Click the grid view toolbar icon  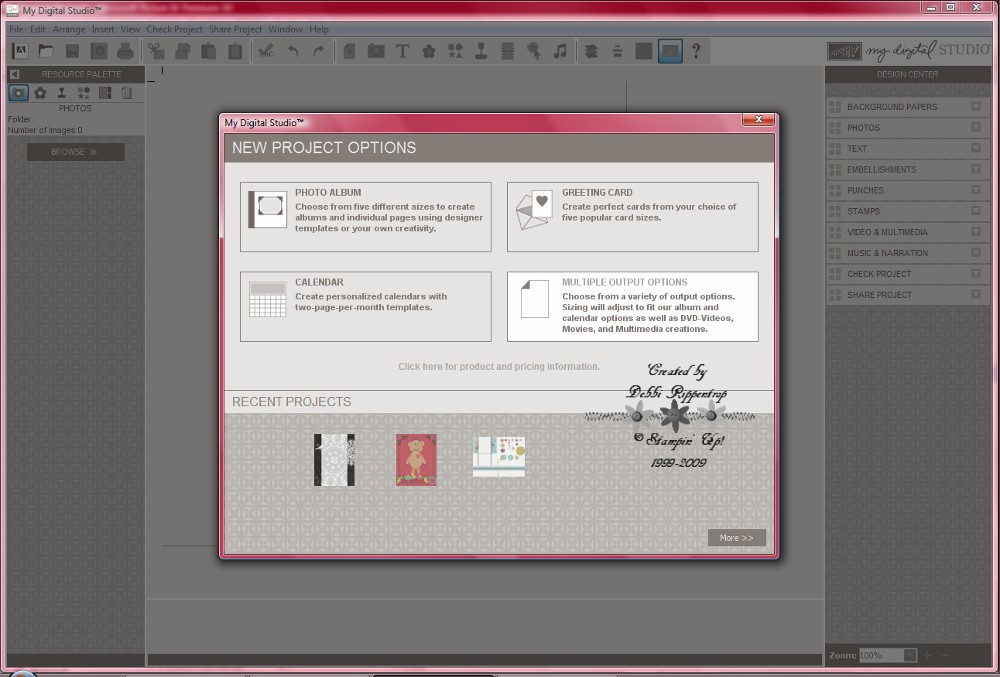pos(643,51)
